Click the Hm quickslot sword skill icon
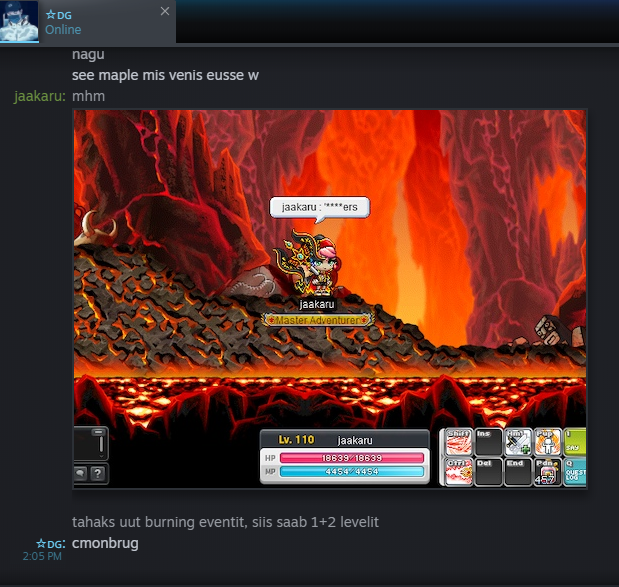619x587 pixels. [518, 442]
